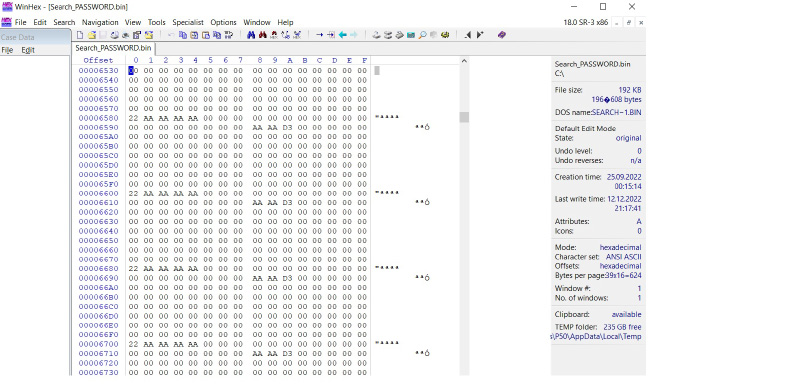Click the Modify Data toolbar icon
The width and height of the screenshot is (800, 389).
tap(229, 35)
